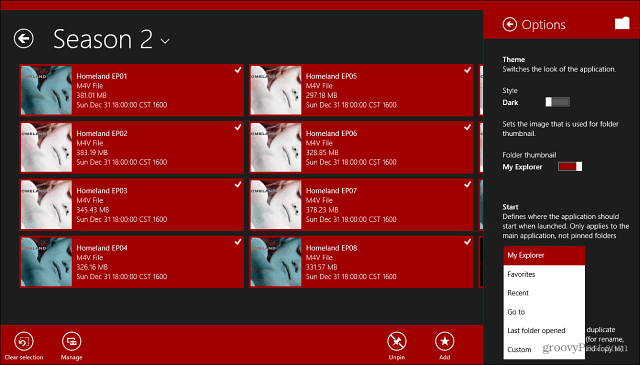Go back from the Season 2 folder
The height and width of the screenshot is (365, 640).
click(x=24, y=39)
